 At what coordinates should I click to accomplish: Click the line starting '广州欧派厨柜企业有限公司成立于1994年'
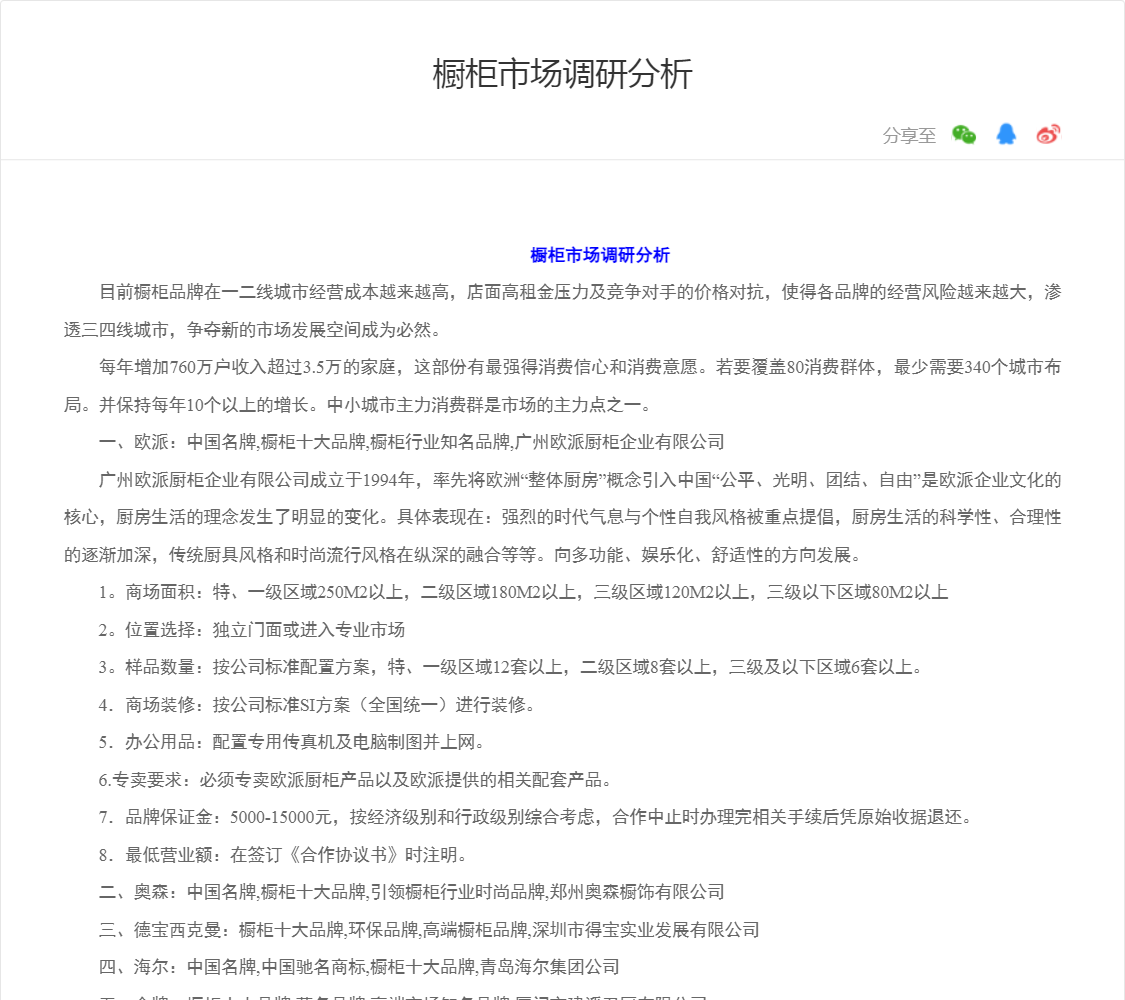(580, 480)
